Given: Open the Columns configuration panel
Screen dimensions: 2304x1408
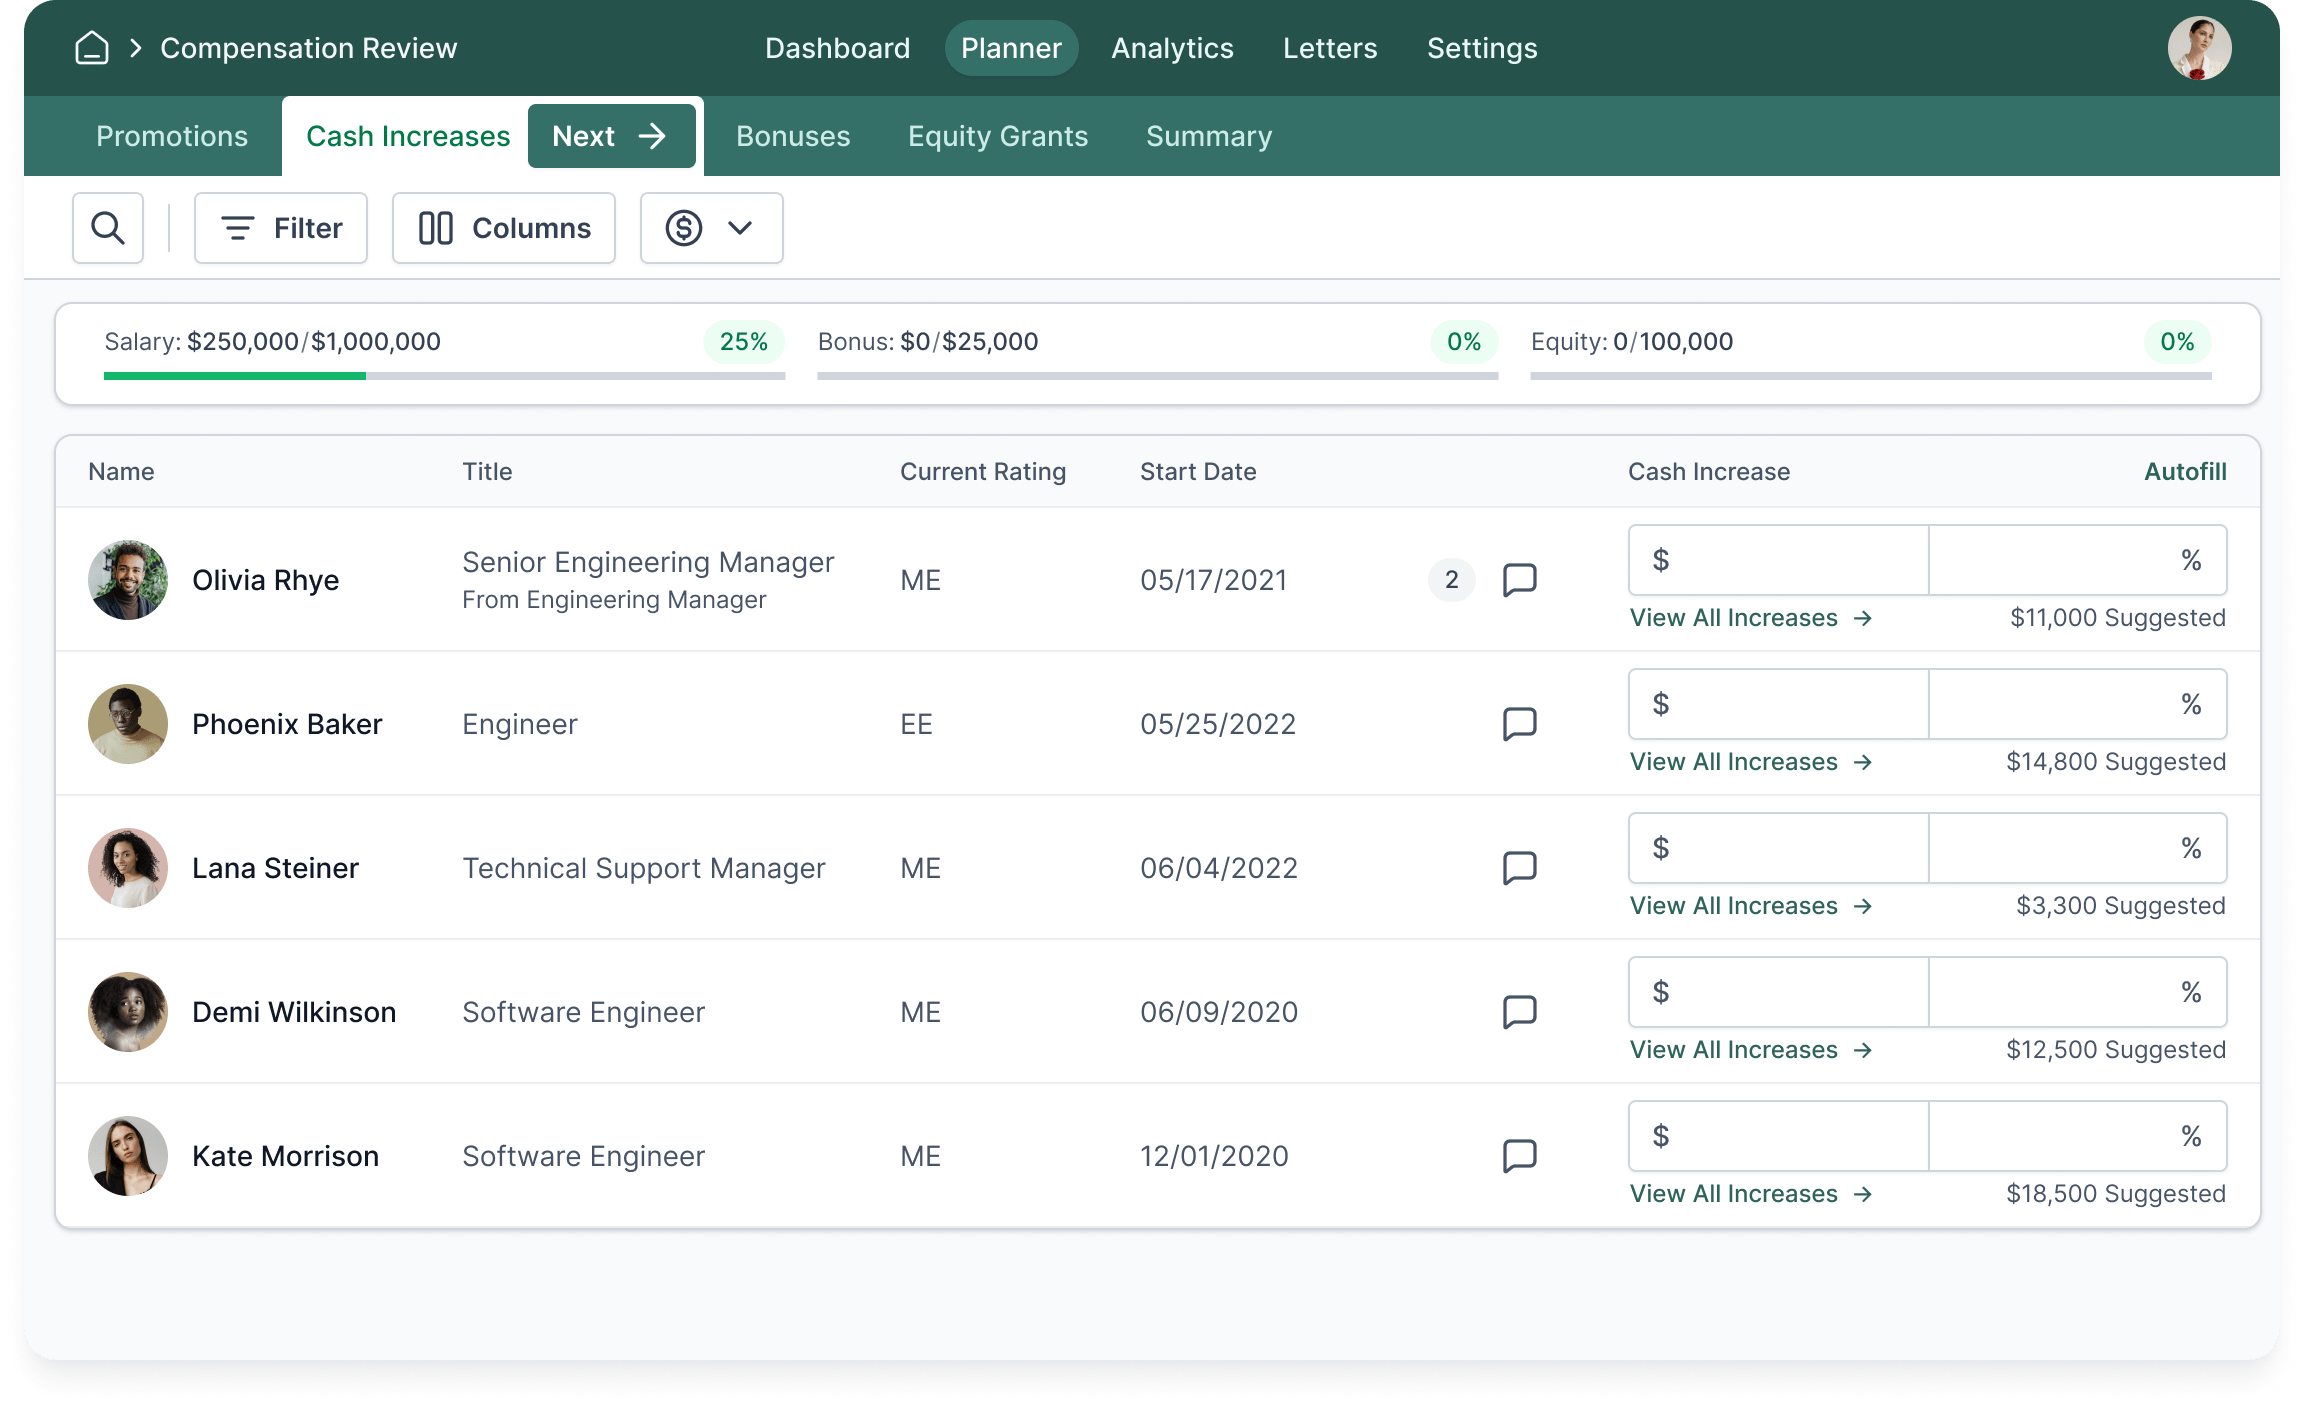Looking at the screenshot, I should point(503,227).
